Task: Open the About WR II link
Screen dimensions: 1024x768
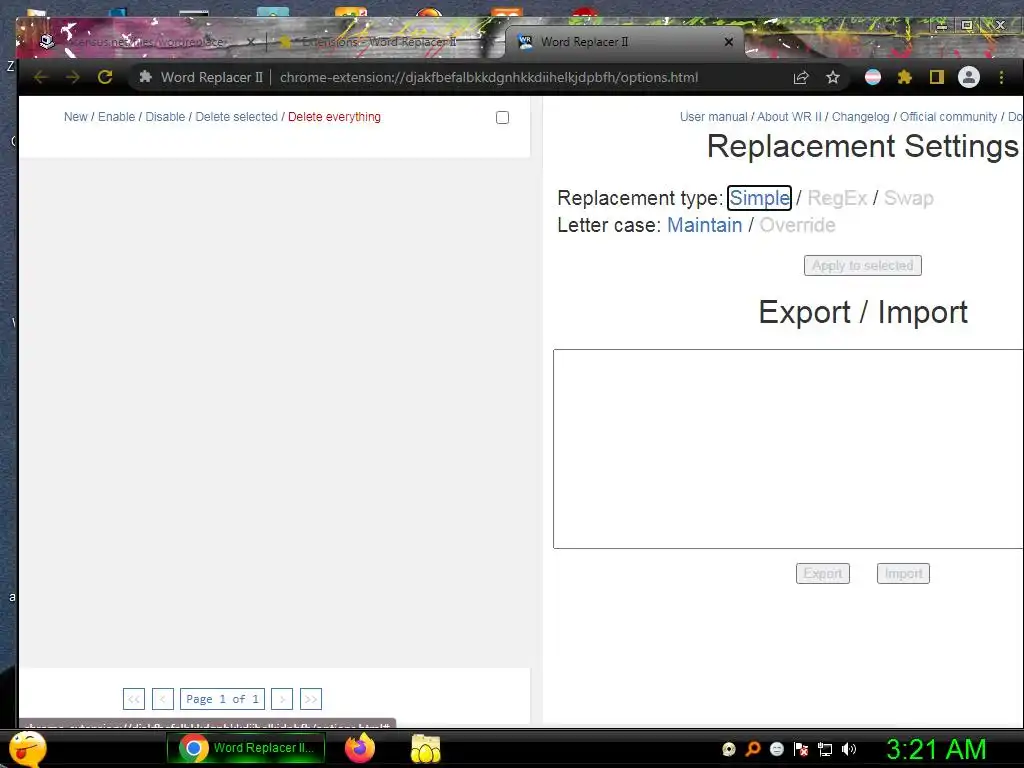Action: 789,117
